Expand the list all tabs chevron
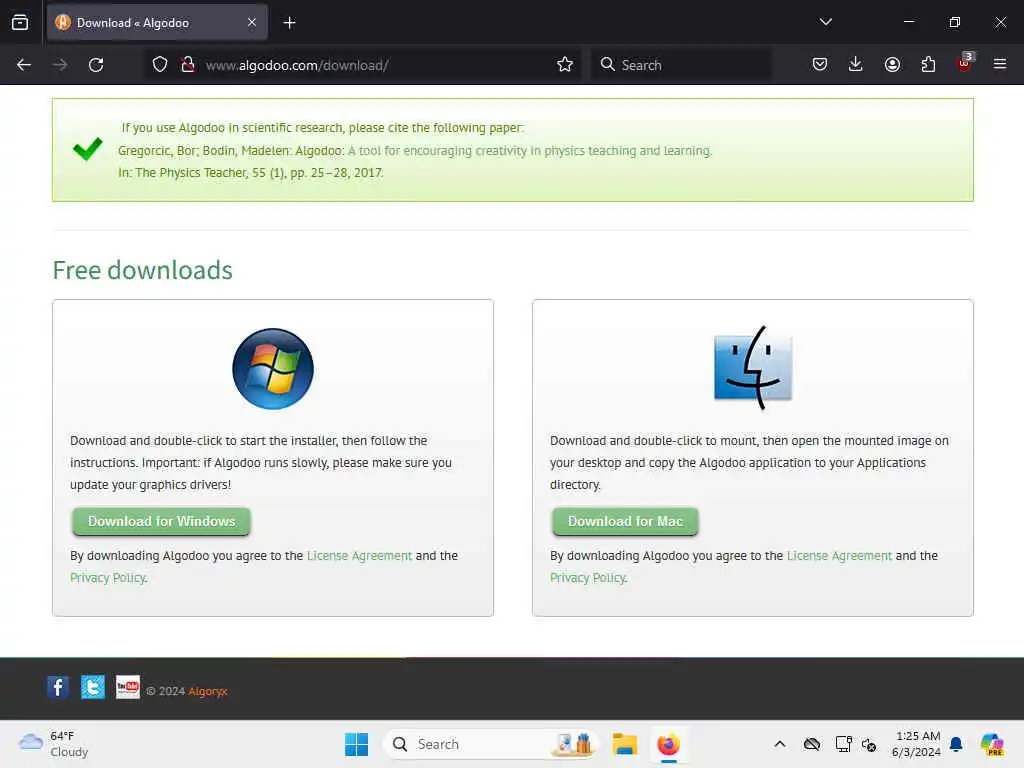The image size is (1024, 768). [825, 22]
